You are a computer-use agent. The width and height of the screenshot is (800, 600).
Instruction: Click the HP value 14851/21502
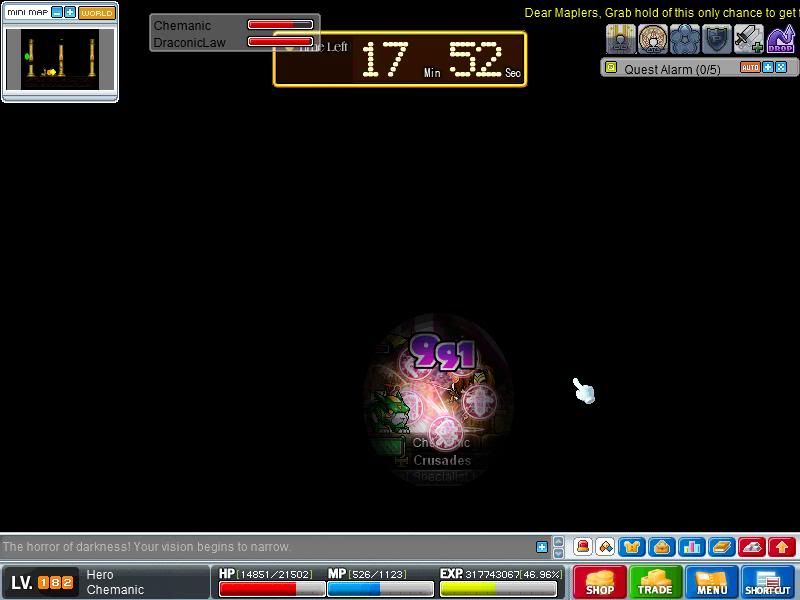pyautogui.click(x=274, y=574)
